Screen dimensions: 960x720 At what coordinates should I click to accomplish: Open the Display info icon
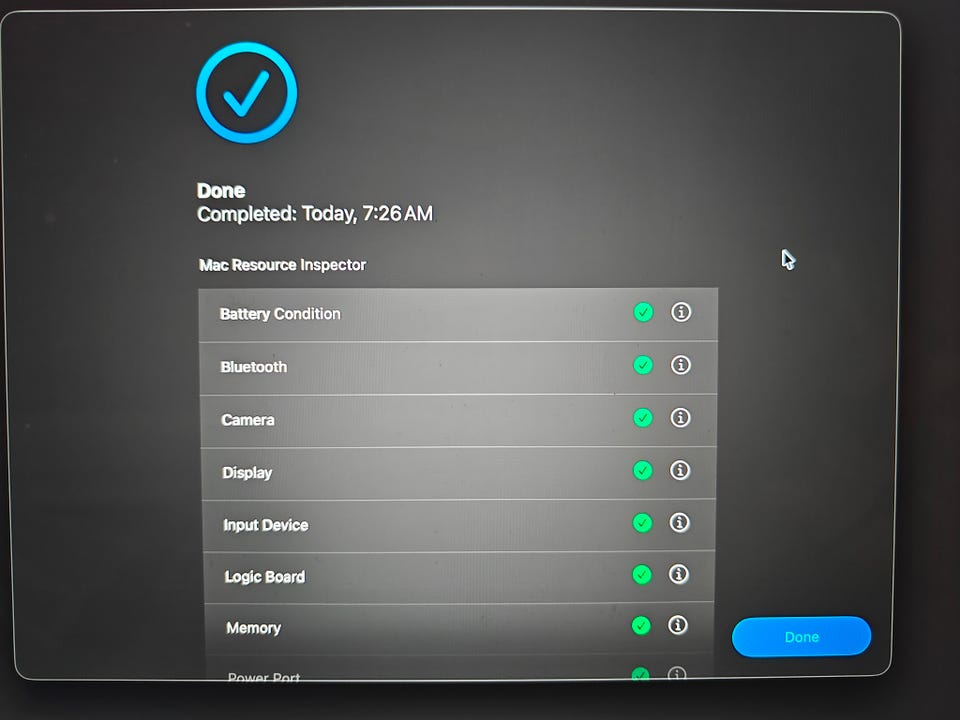(x=680, y=470)
